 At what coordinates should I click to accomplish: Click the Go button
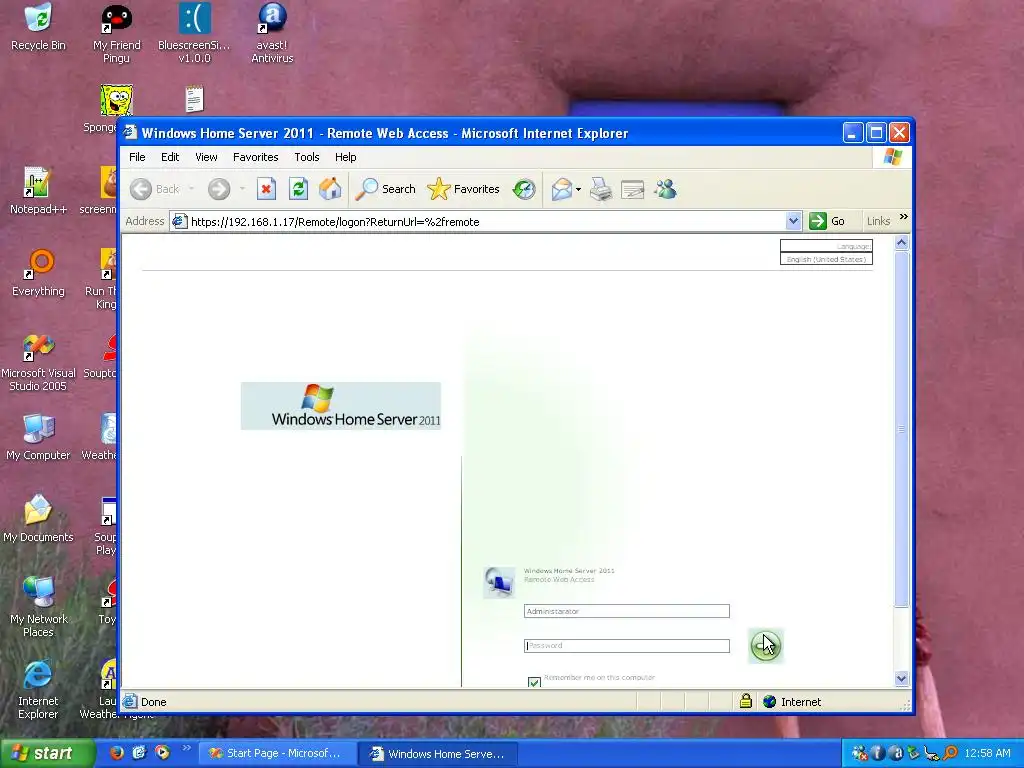(x=827, y=221)
